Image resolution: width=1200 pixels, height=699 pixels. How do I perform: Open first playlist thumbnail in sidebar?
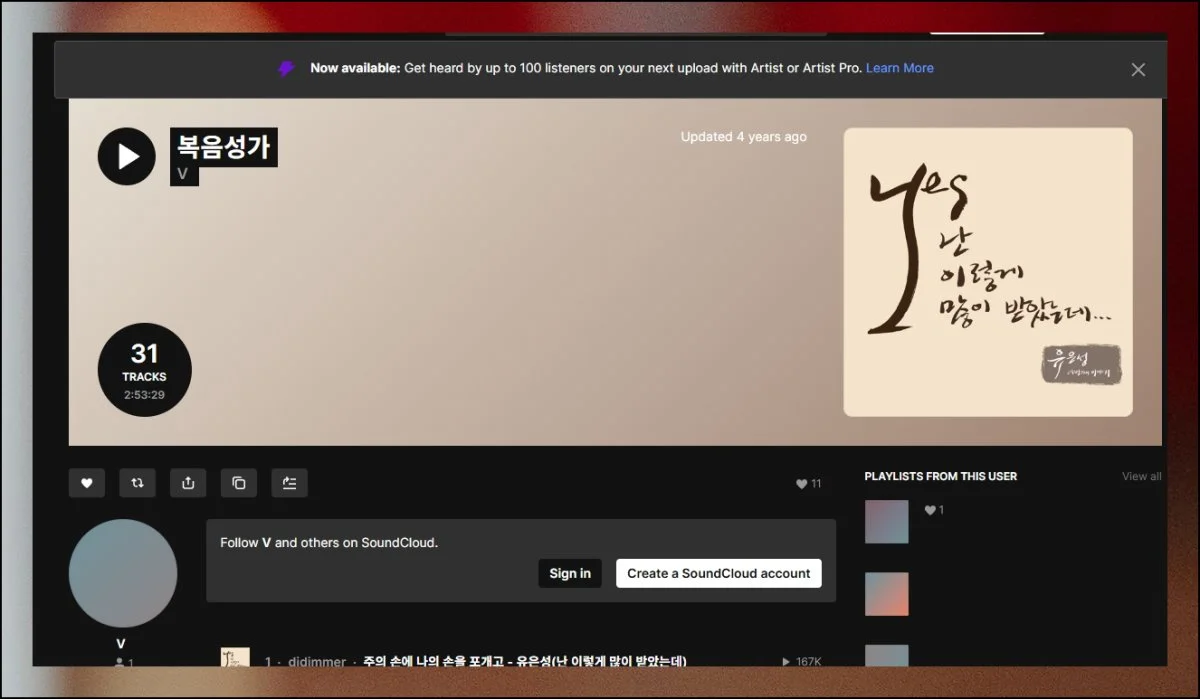coord(887,522)
